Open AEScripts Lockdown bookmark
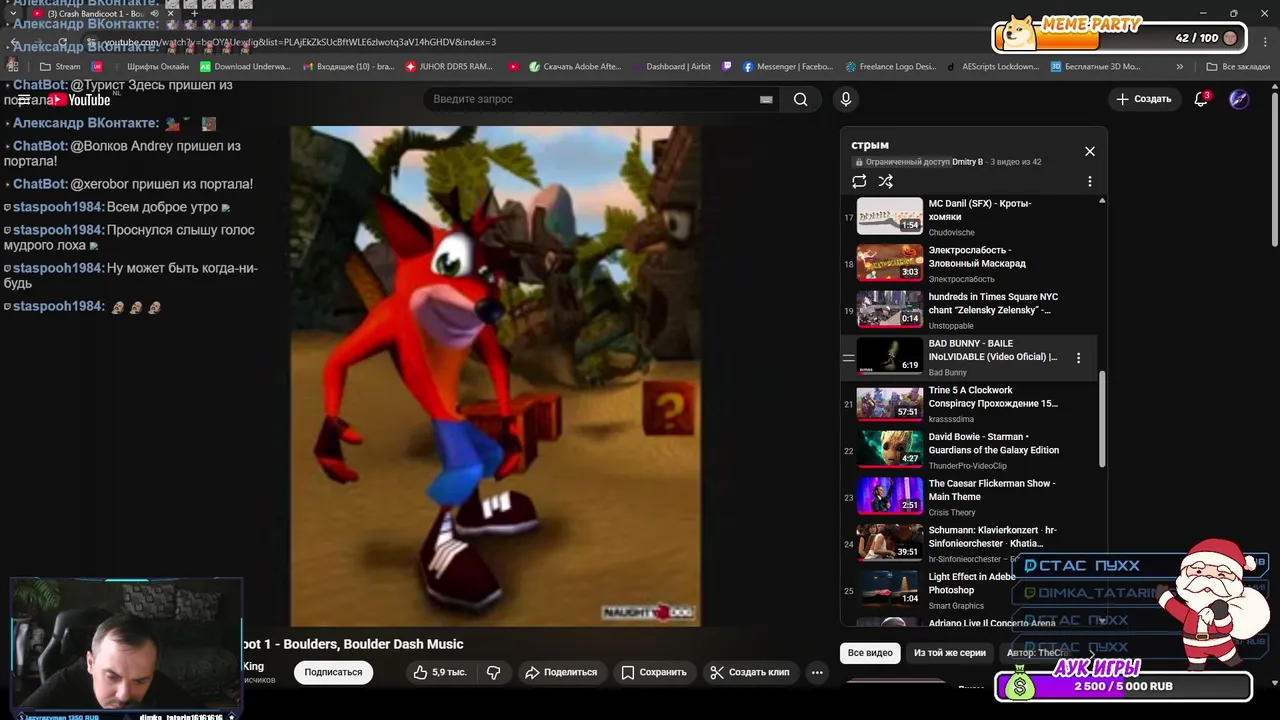Viewport: 1280px width, 720px height. 993,67
